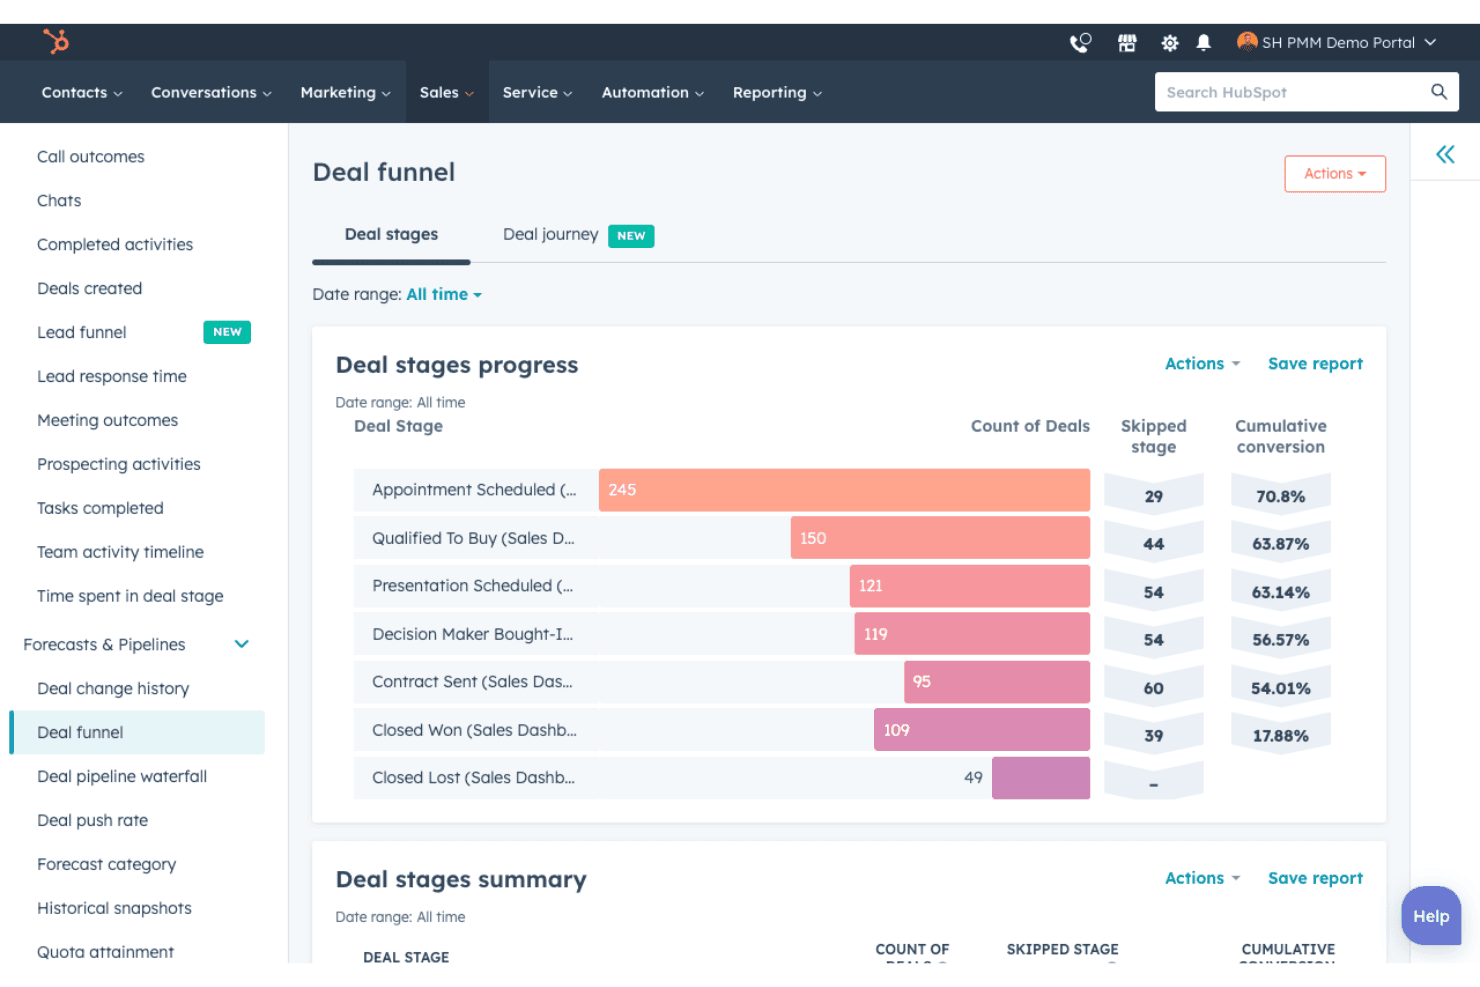
Task: Click the Qualified To Buy 150 bar
Action: tap(940, 538)
